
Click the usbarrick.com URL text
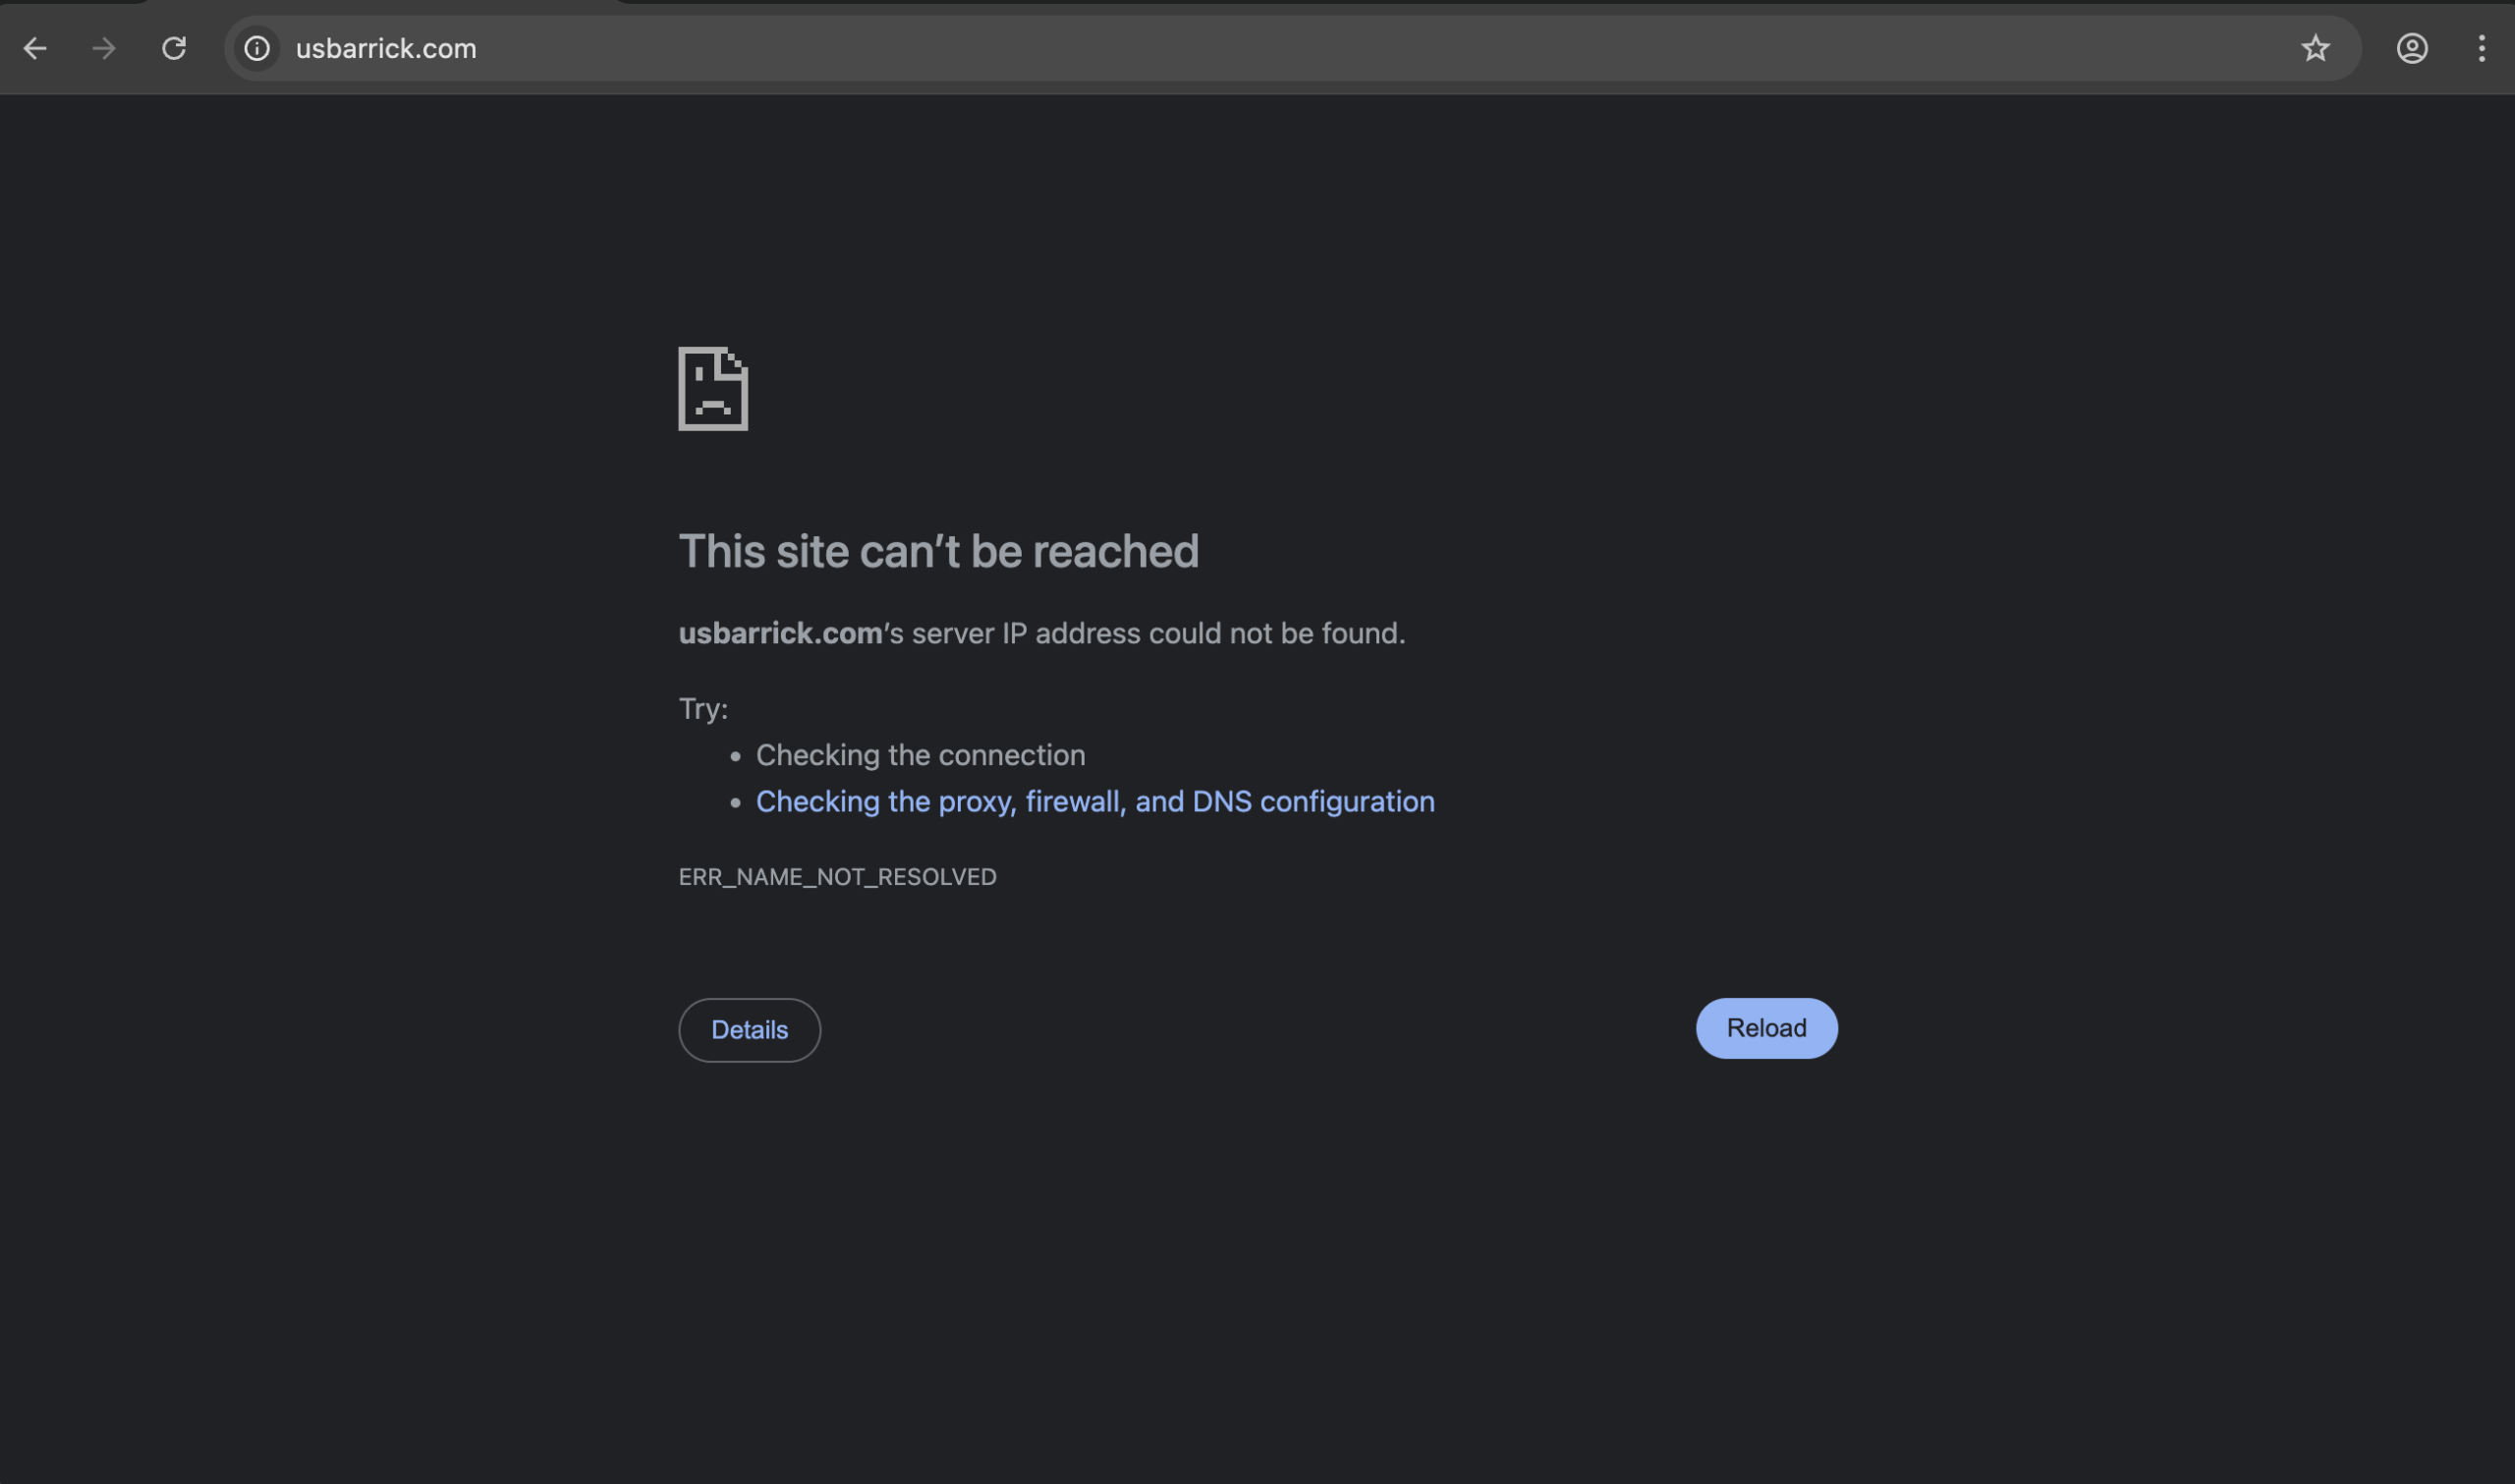(x=386, y=48)
